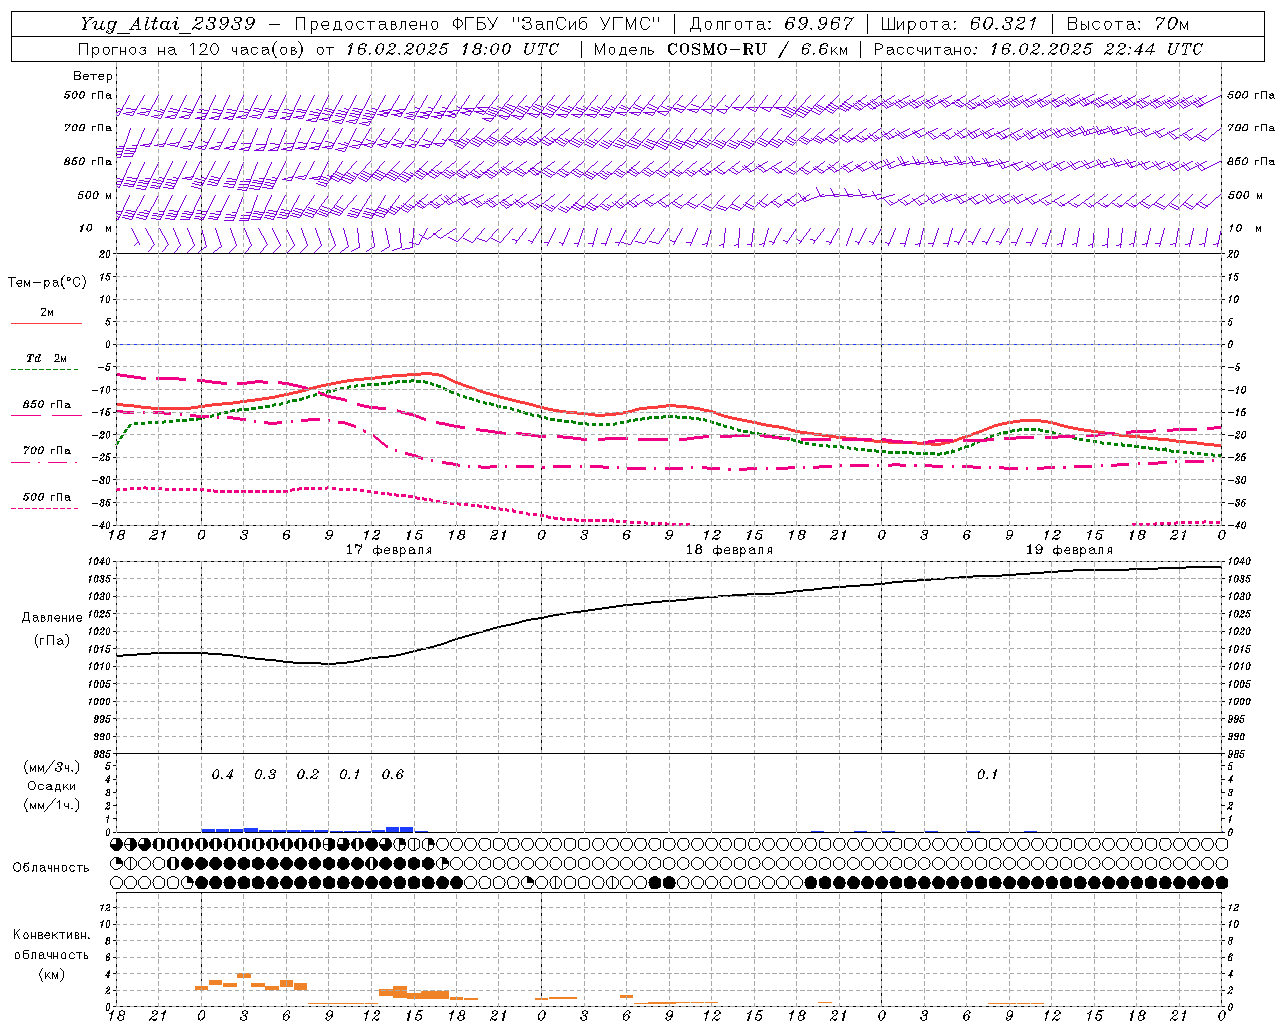This screenshot has height=1024, width=1280.
Task: Click the station title Yug_Altai_23939
Action: pyautogui.click(x=168, y=24)
